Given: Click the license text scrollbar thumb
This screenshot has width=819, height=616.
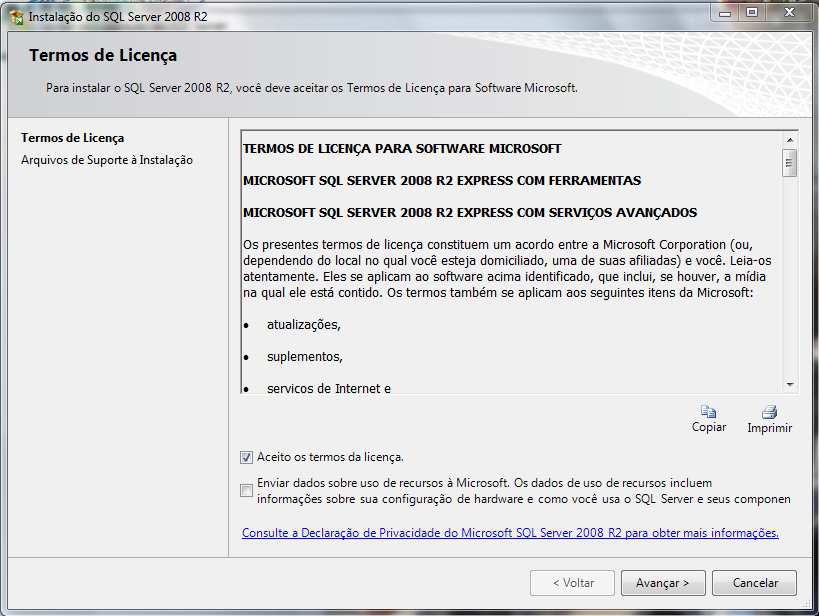Looking at the screenshot, I should click(790, 163).
